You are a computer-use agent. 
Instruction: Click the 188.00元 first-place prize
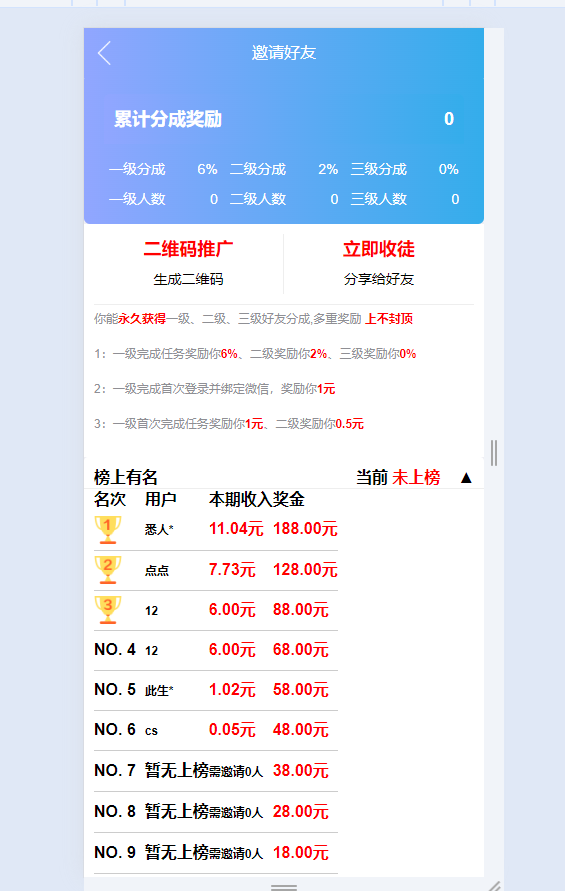coord(305,529)
